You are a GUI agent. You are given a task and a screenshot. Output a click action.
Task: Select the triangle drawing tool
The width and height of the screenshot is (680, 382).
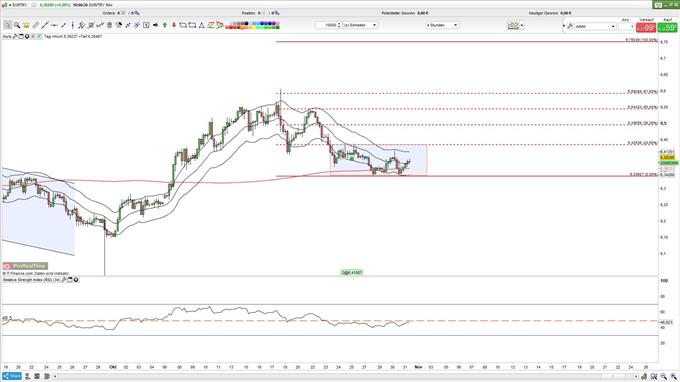201,25
